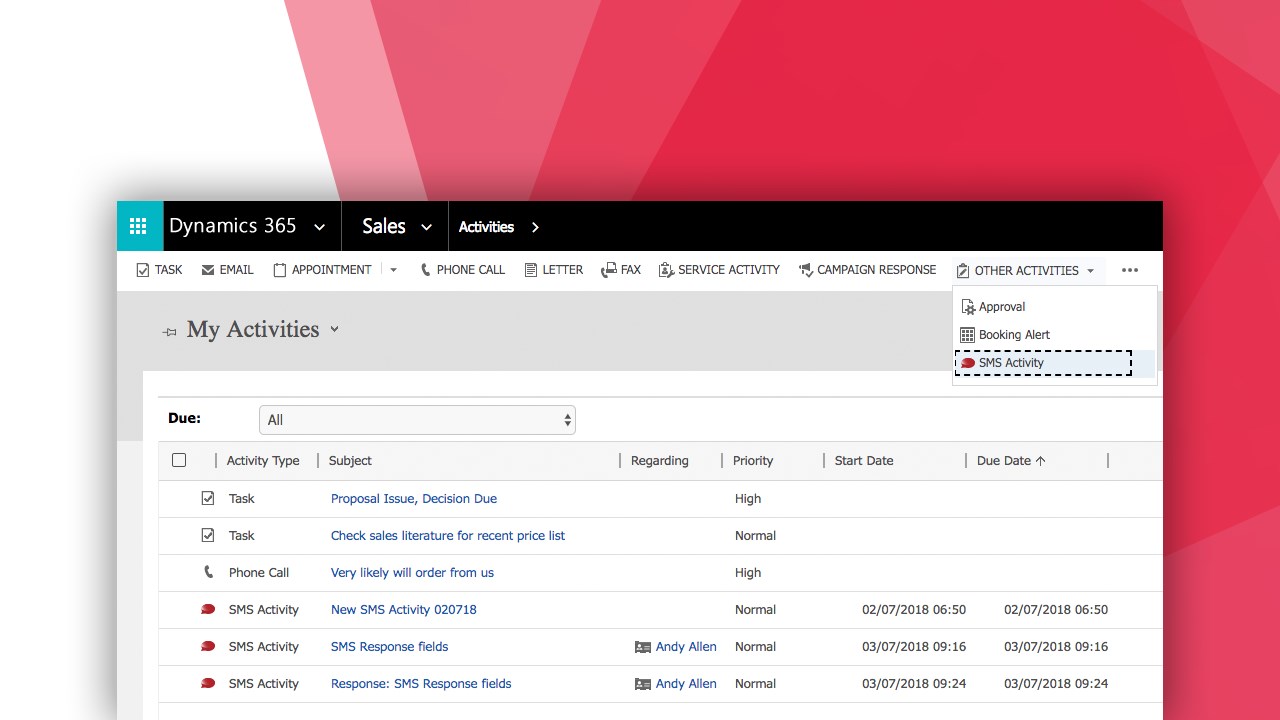Expand the Activities breadcrumb chevron

pos(535,227)
